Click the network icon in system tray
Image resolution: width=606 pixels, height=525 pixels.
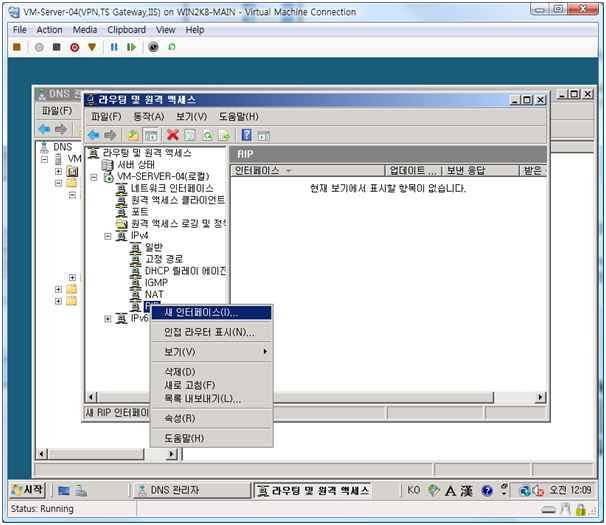525,491
